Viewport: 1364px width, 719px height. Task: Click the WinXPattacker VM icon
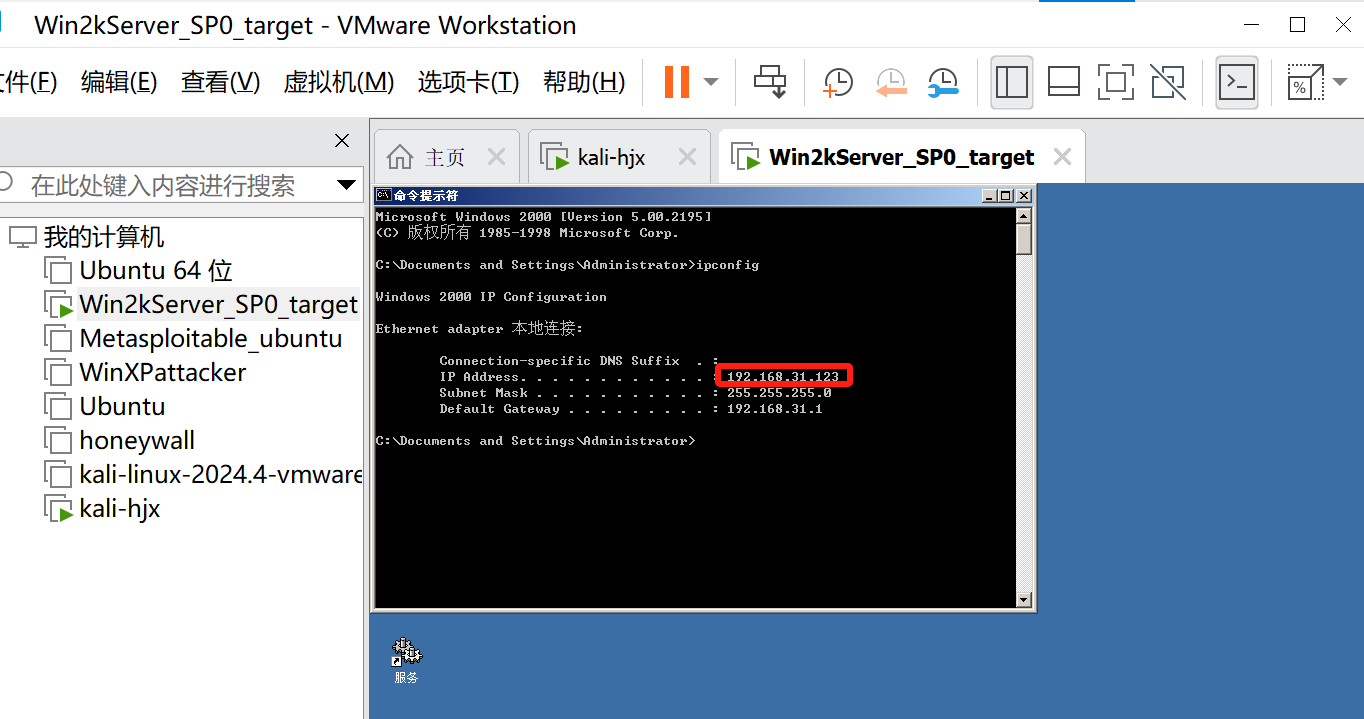click(58, 373)
